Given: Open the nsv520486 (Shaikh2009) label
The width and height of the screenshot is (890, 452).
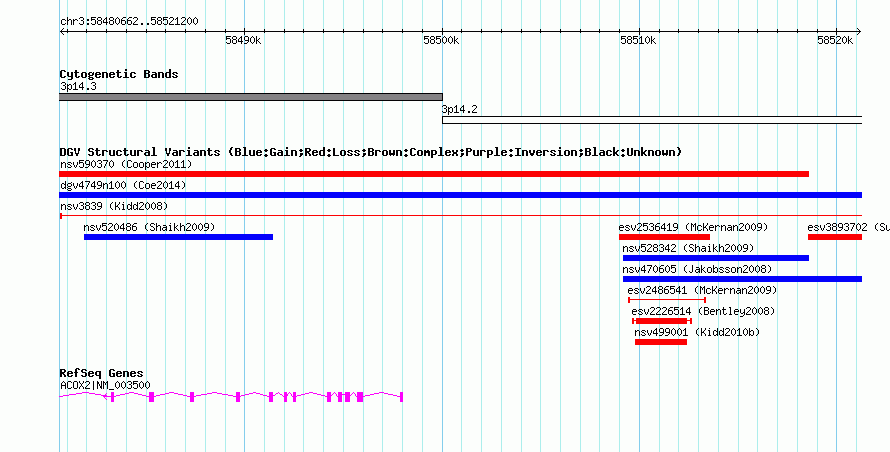Looking at the screenshot, I should point(149,228).
